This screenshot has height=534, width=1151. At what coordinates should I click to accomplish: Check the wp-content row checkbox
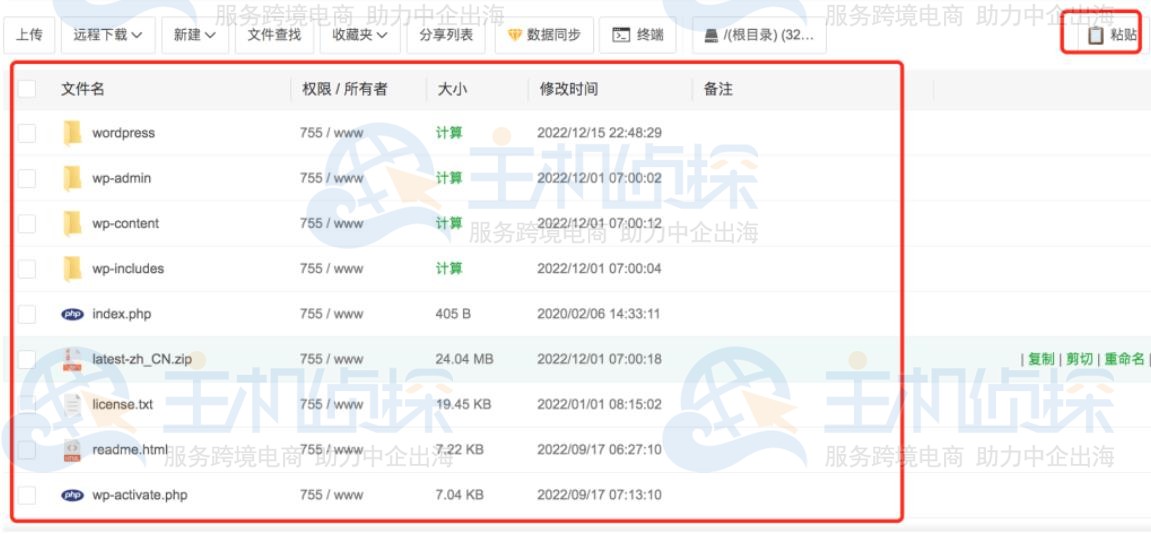pyautogui.click(x=26, y=223)
